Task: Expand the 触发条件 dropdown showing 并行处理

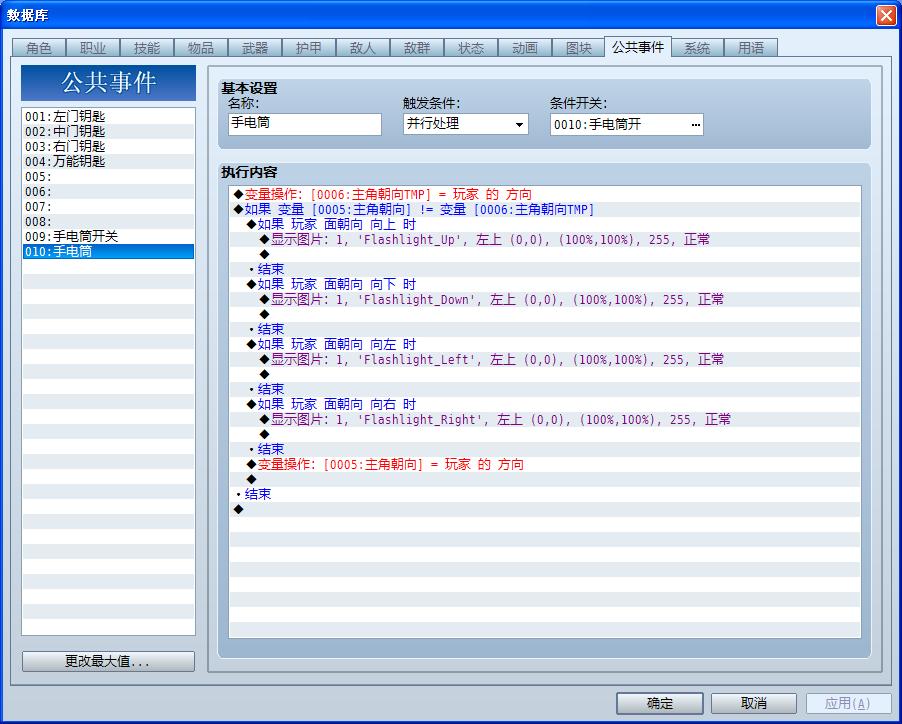Action: 465,124
